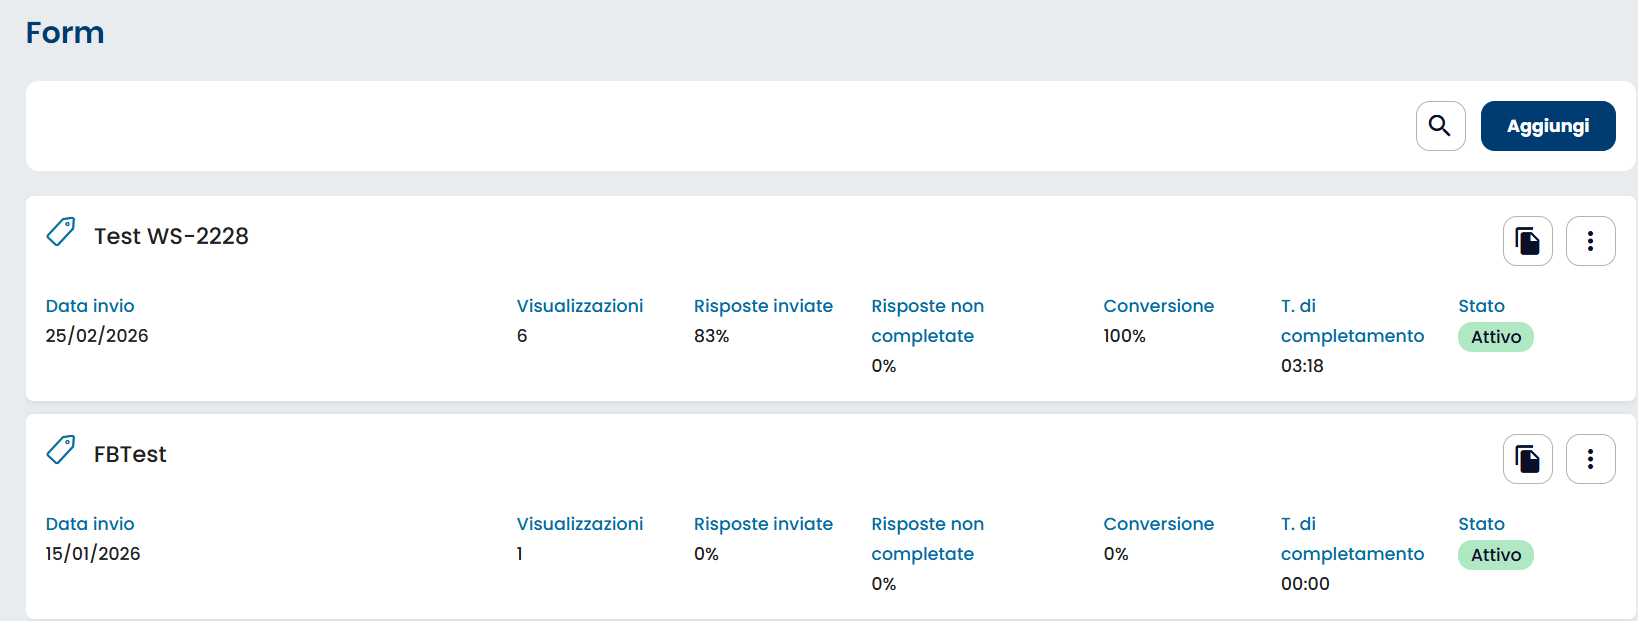
Task: Click Visualizzazioni label in FBTest card
Action: [580, 524]
